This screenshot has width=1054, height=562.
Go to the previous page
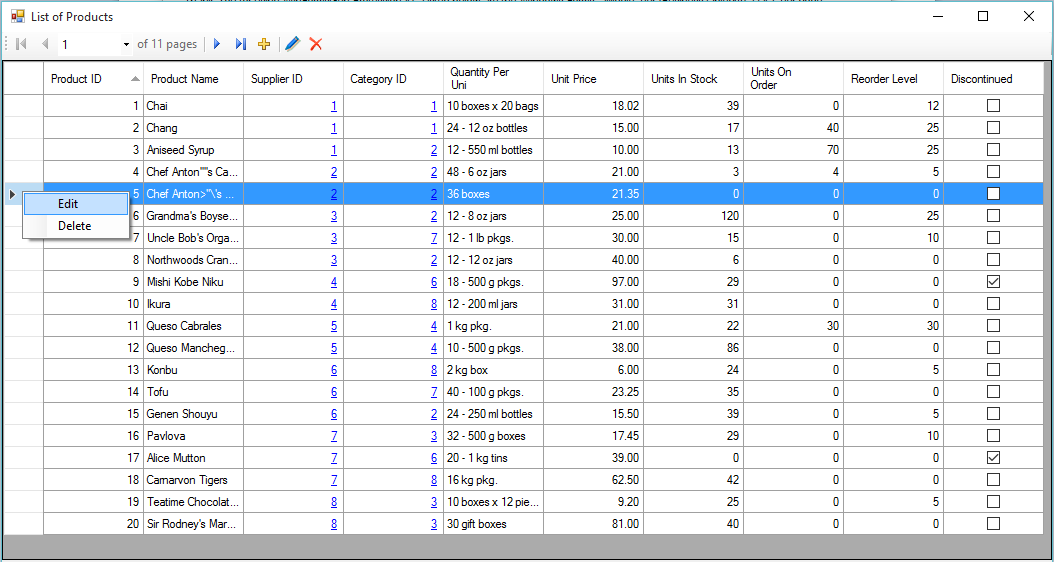(x=45, y=44)
